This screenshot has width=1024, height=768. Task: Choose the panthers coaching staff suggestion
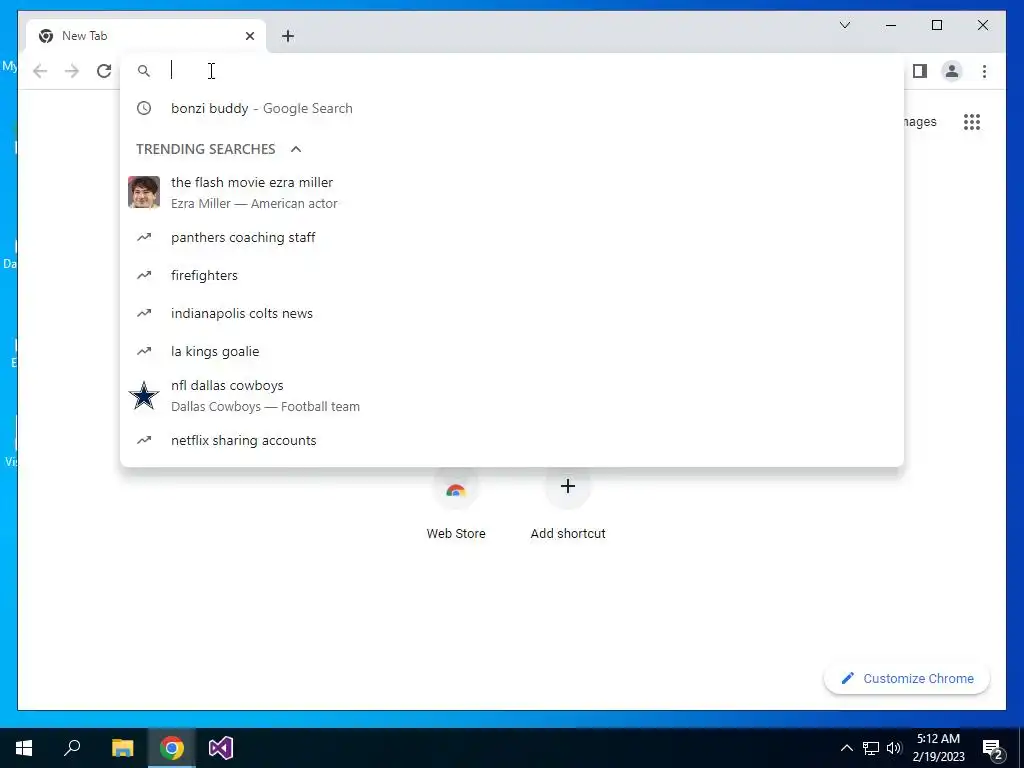pyautogui.click(x=512, y=237)
